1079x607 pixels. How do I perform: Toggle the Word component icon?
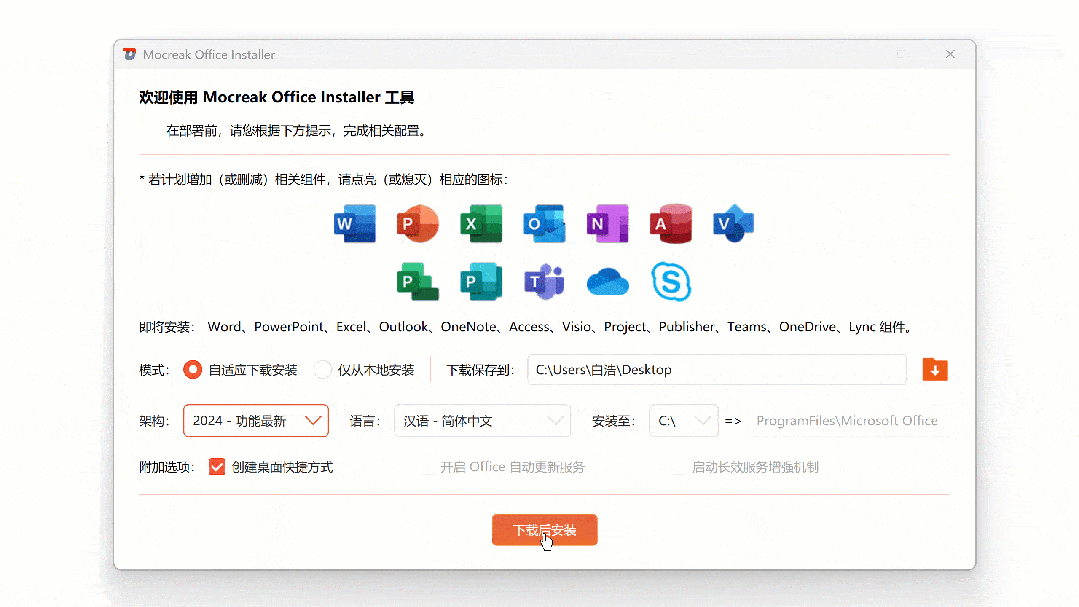coord(355,224)
